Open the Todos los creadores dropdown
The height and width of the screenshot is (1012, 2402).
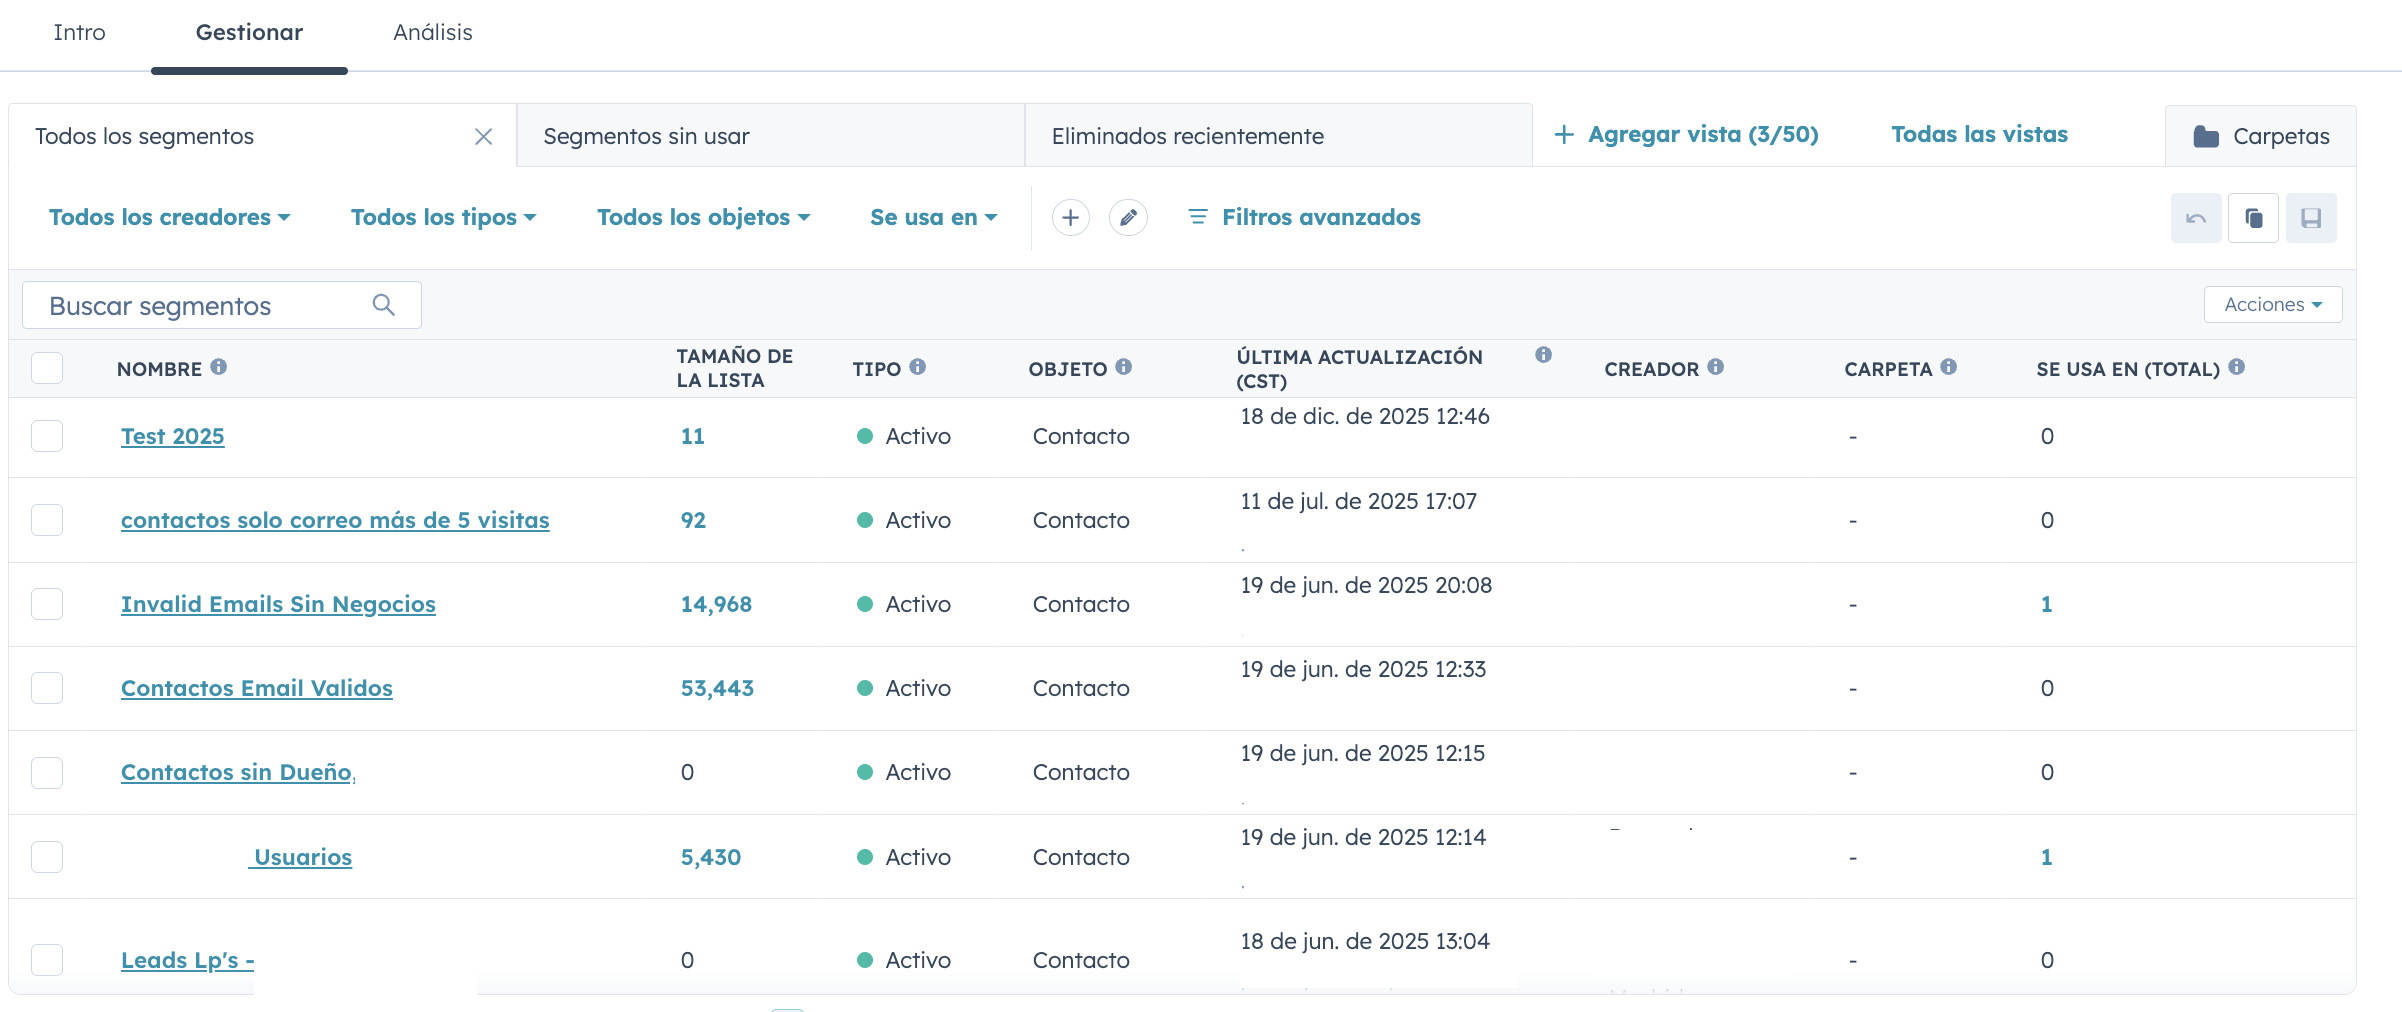click(x=170, y=217)
